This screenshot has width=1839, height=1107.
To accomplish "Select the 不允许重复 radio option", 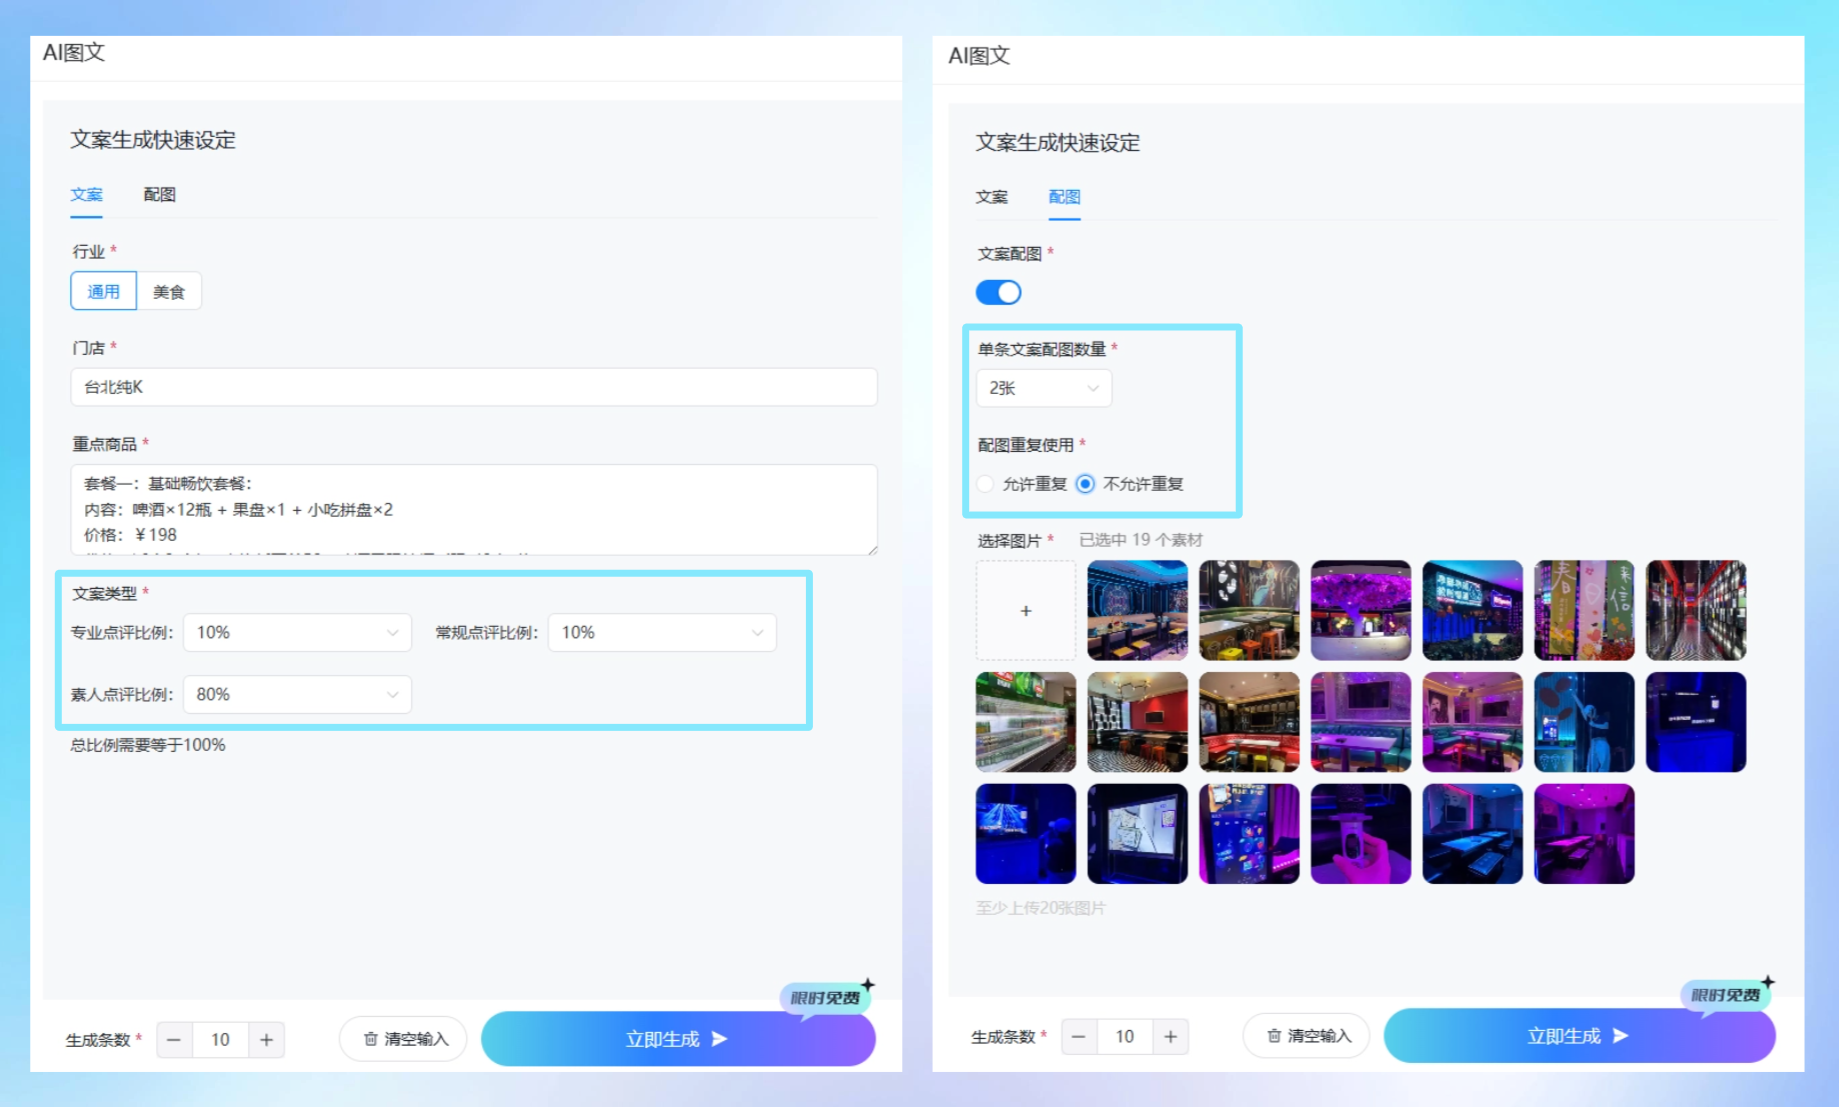I will 1085,484.
